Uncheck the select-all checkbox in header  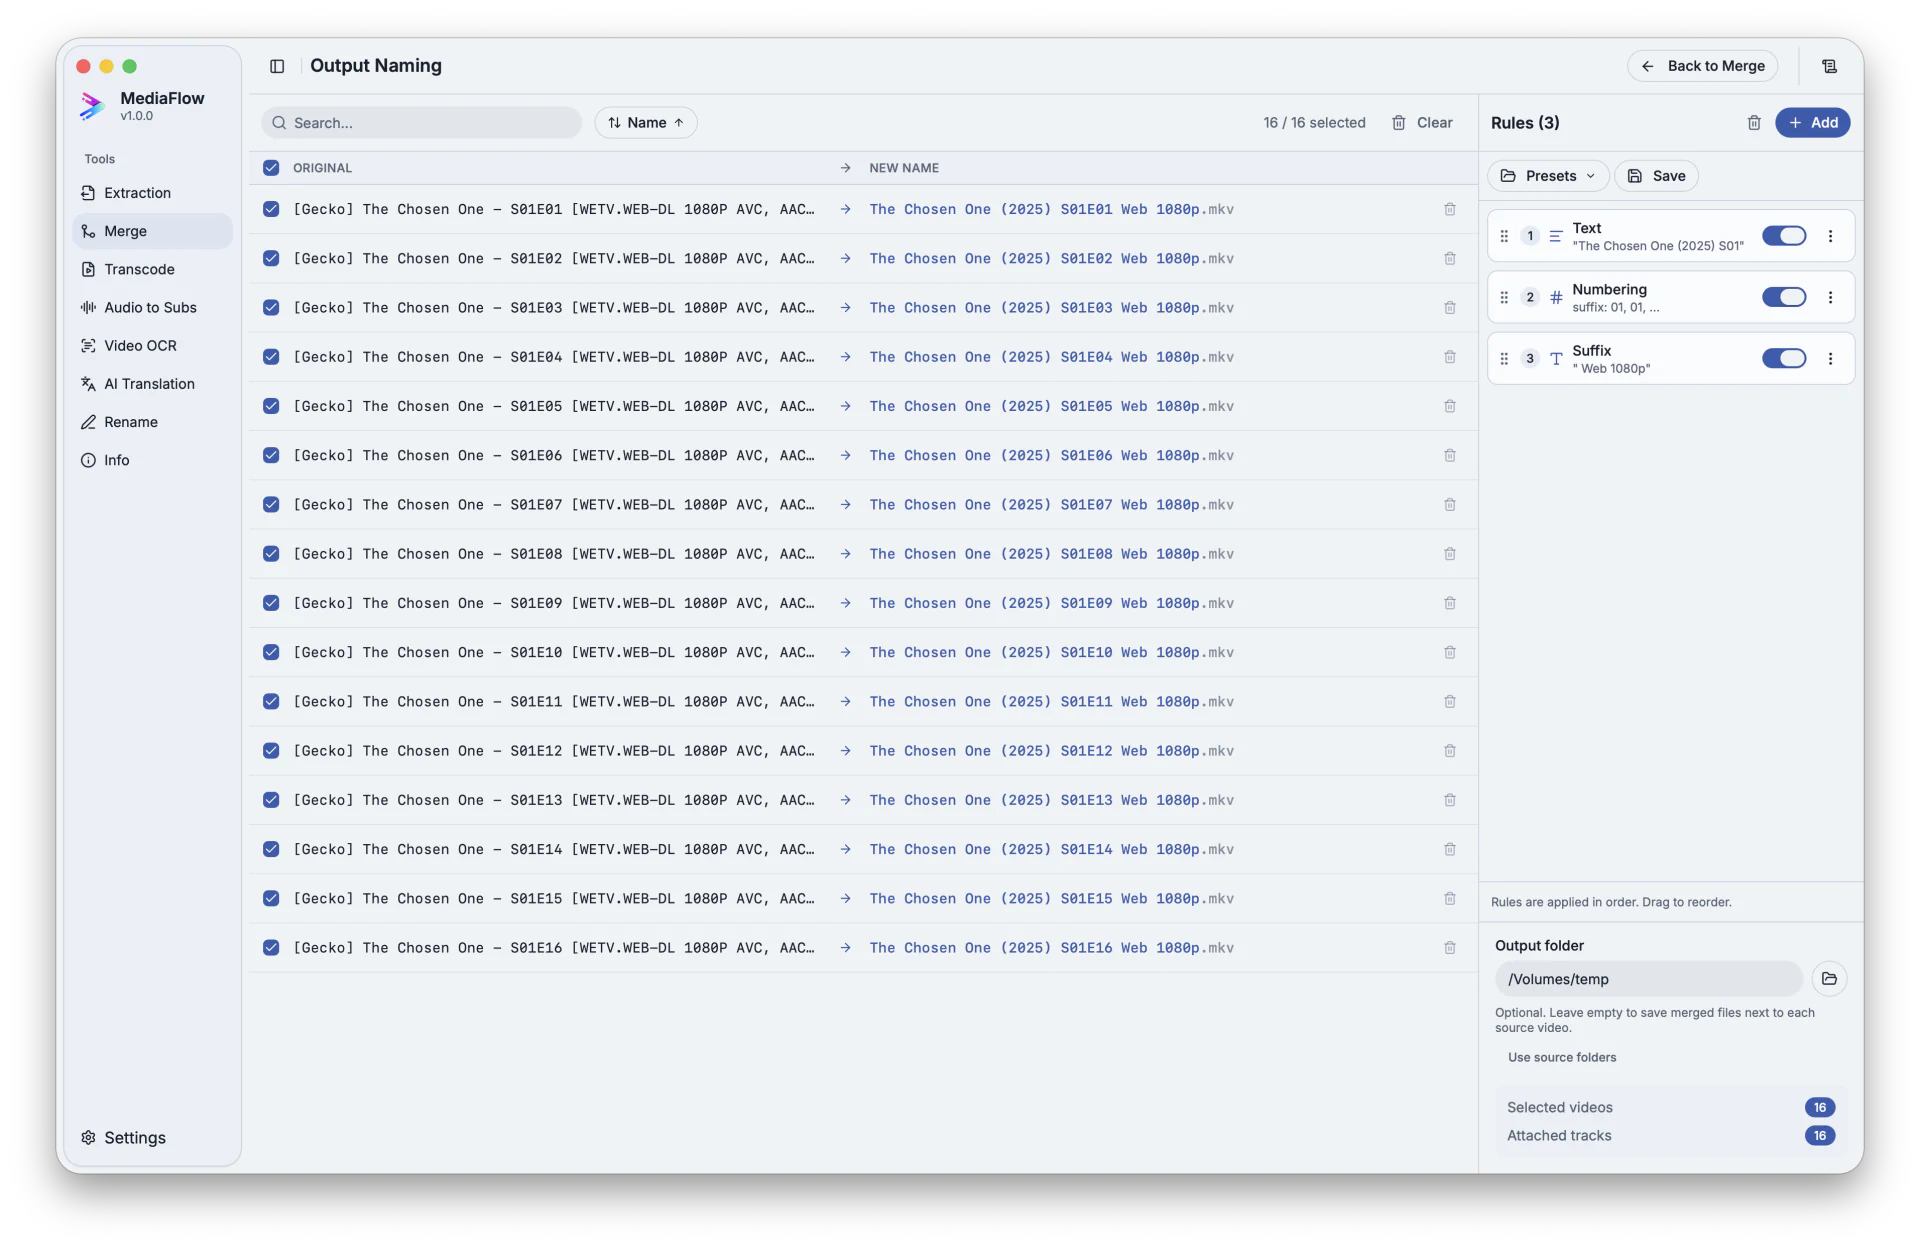(271, 168)
